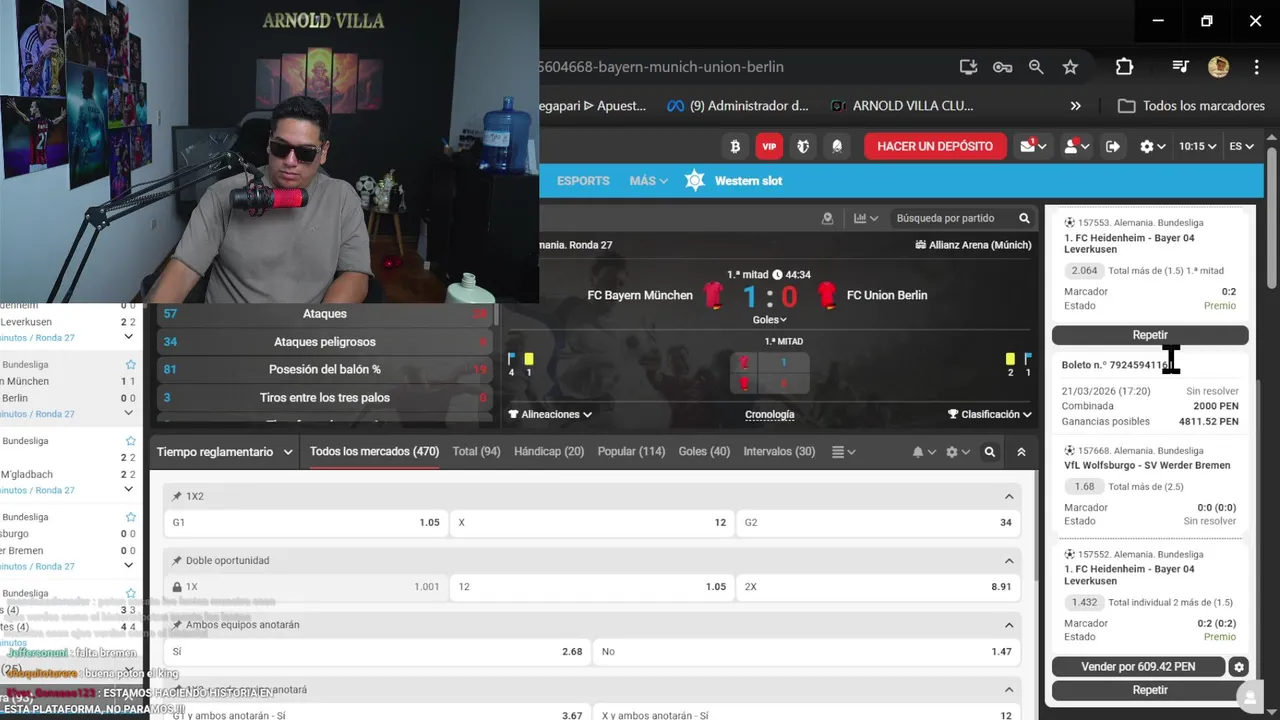This screenshot has height=720, width=1280.
Task: Select Sí odds 2.68
Action: pyautogui.click(x=377, y=651)
